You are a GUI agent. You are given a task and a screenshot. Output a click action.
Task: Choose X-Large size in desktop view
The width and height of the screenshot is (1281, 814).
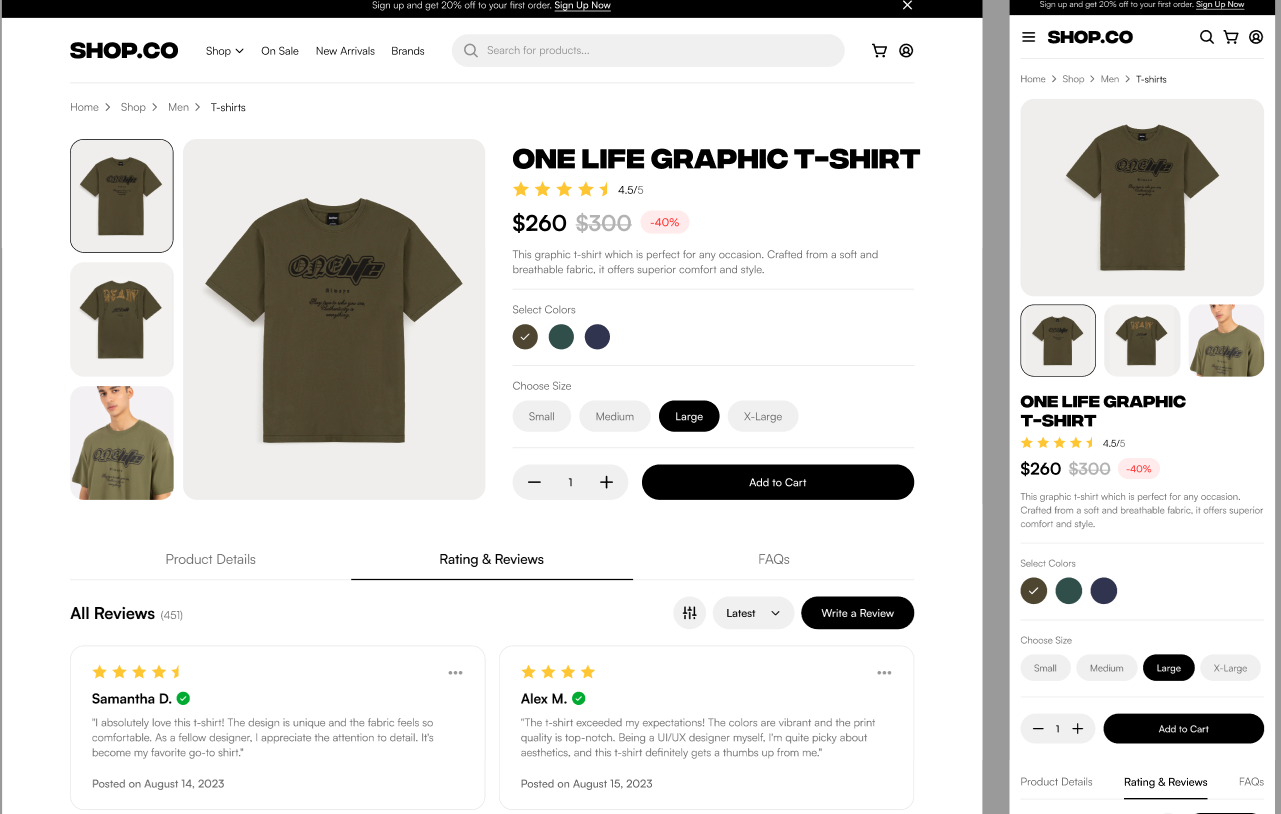(762, 416)
